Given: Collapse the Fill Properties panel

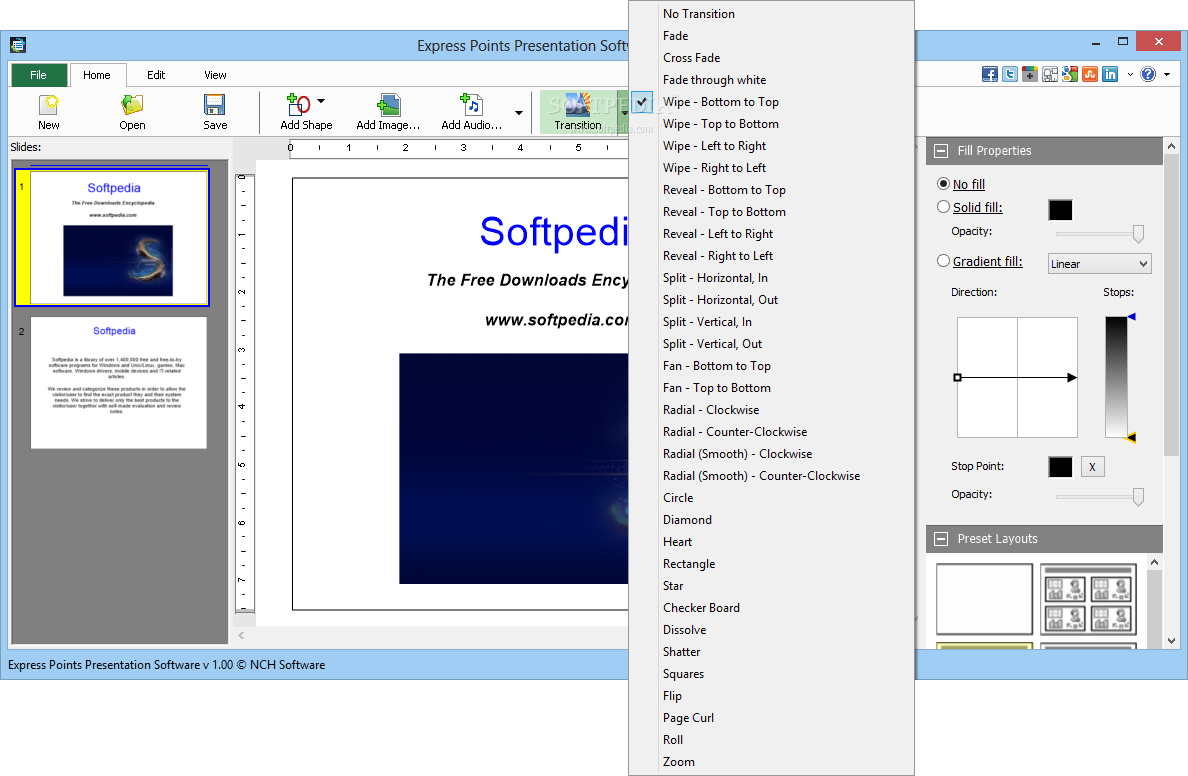Looking at the screenshot, I should click(941, 151).
